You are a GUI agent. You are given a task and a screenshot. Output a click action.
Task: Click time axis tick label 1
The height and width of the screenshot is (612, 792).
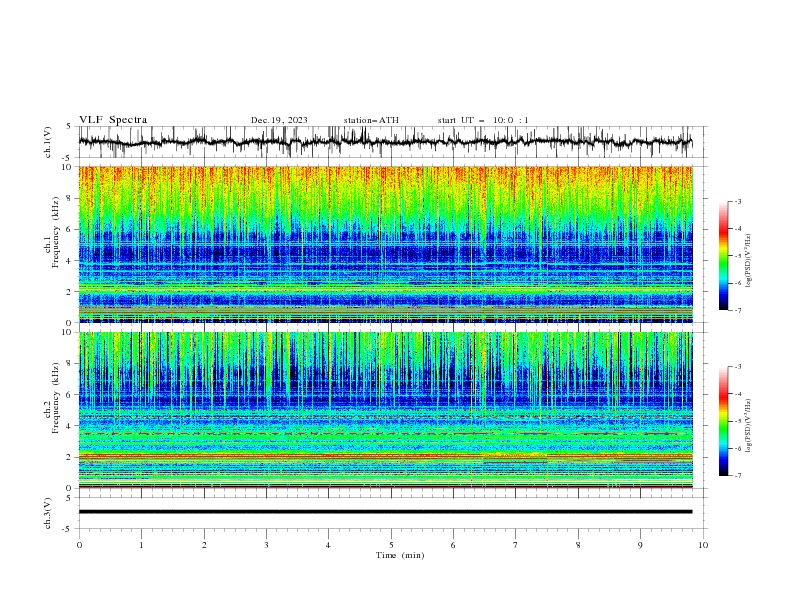pos(141,545)
